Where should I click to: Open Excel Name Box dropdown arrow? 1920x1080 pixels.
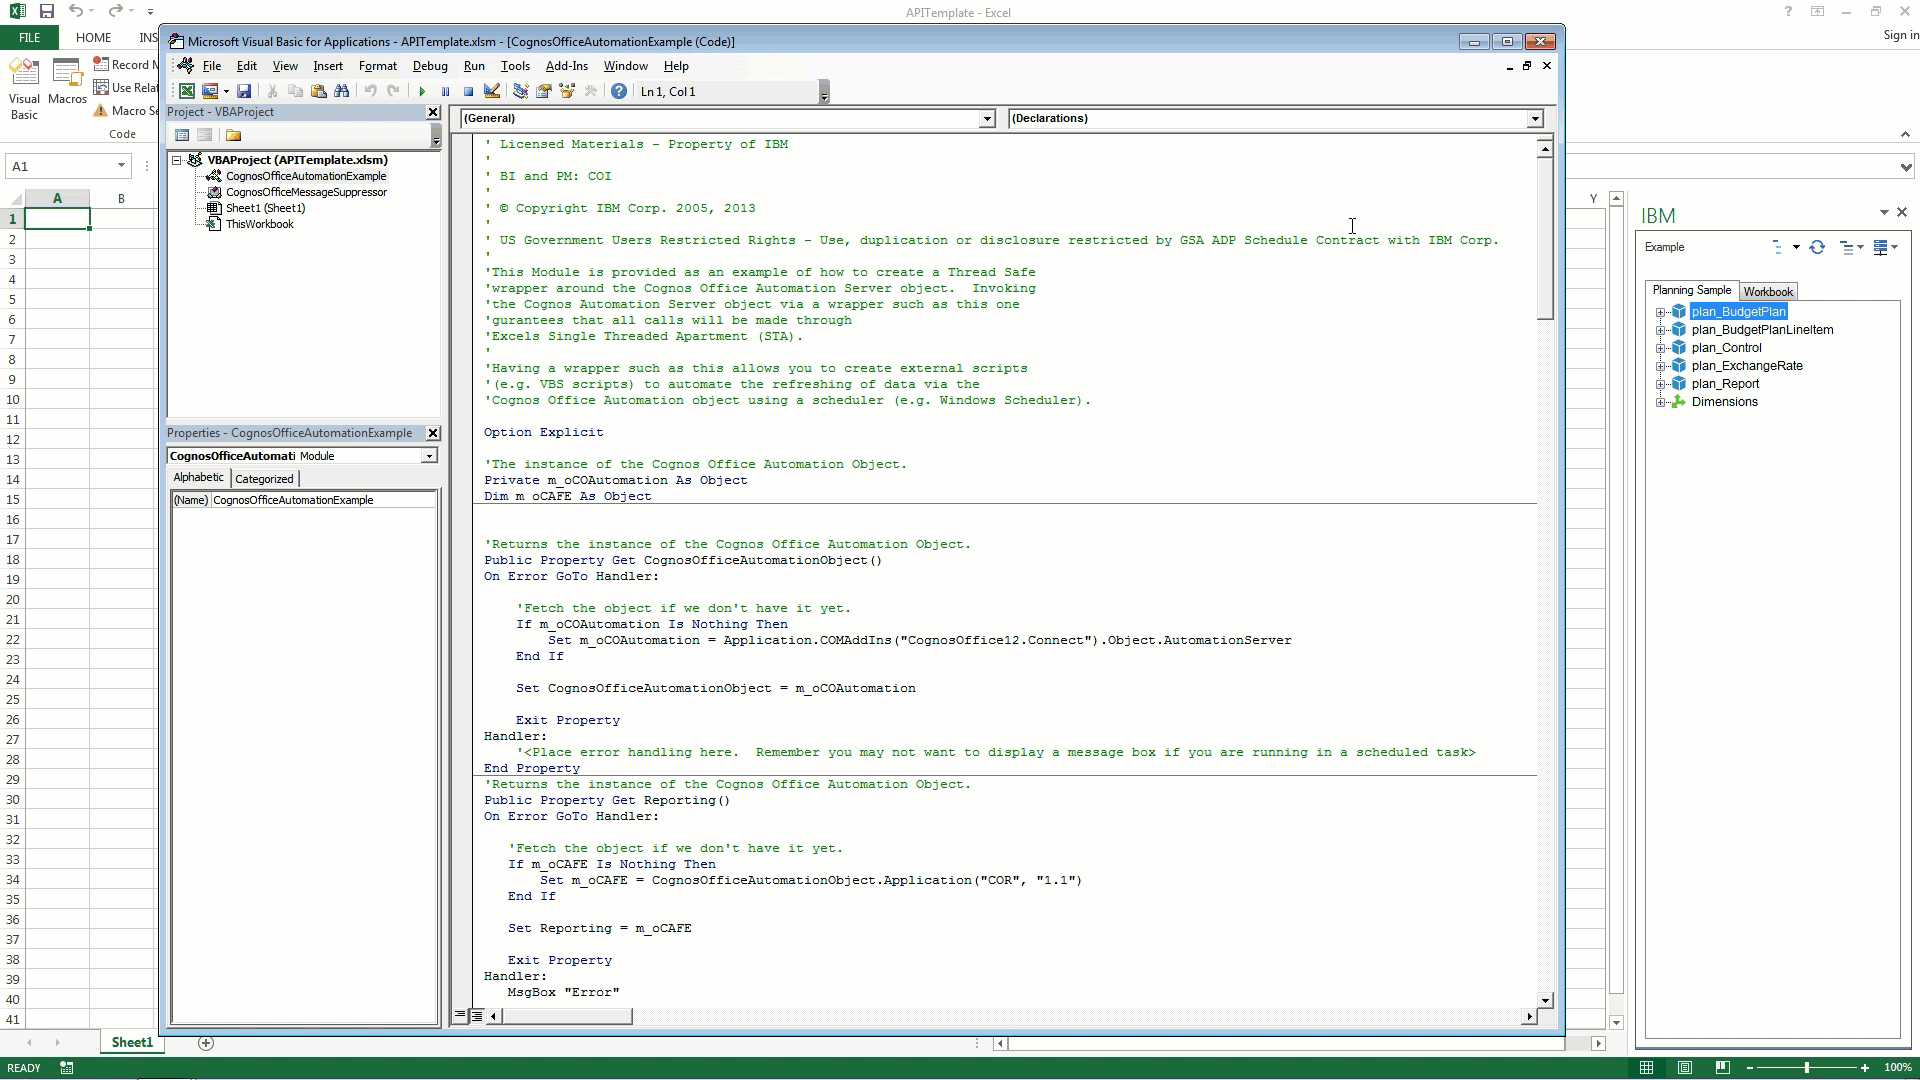pyautogui.click(x=121, y=166)
